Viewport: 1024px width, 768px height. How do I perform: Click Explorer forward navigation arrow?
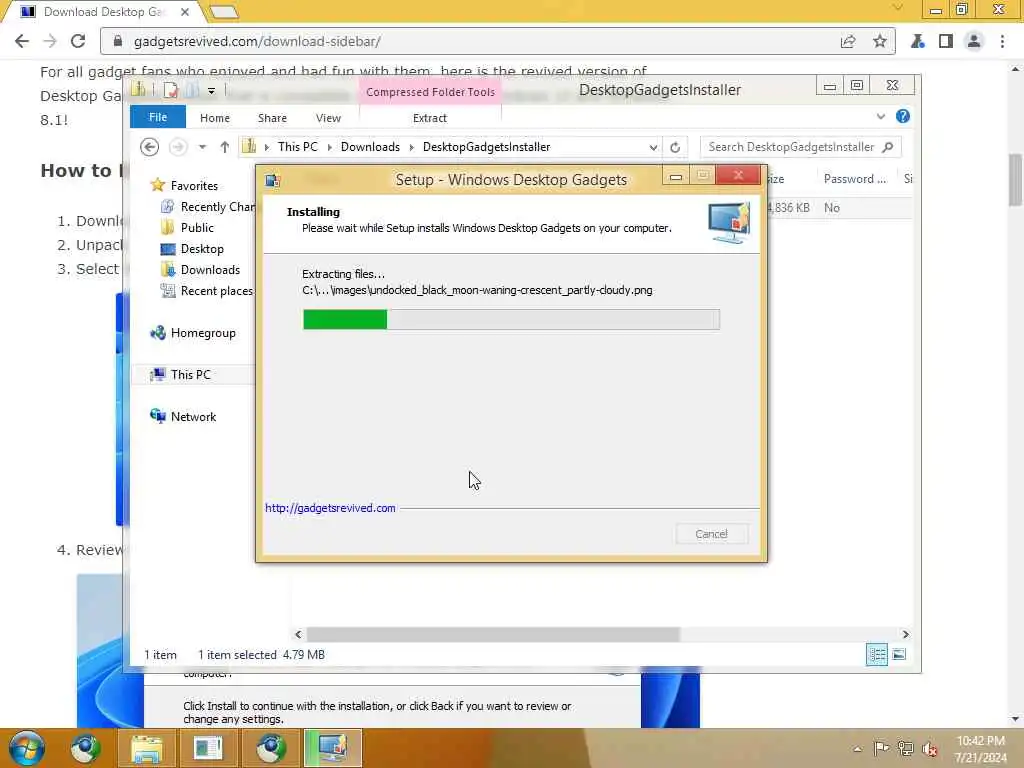click(x=178, y=147)
